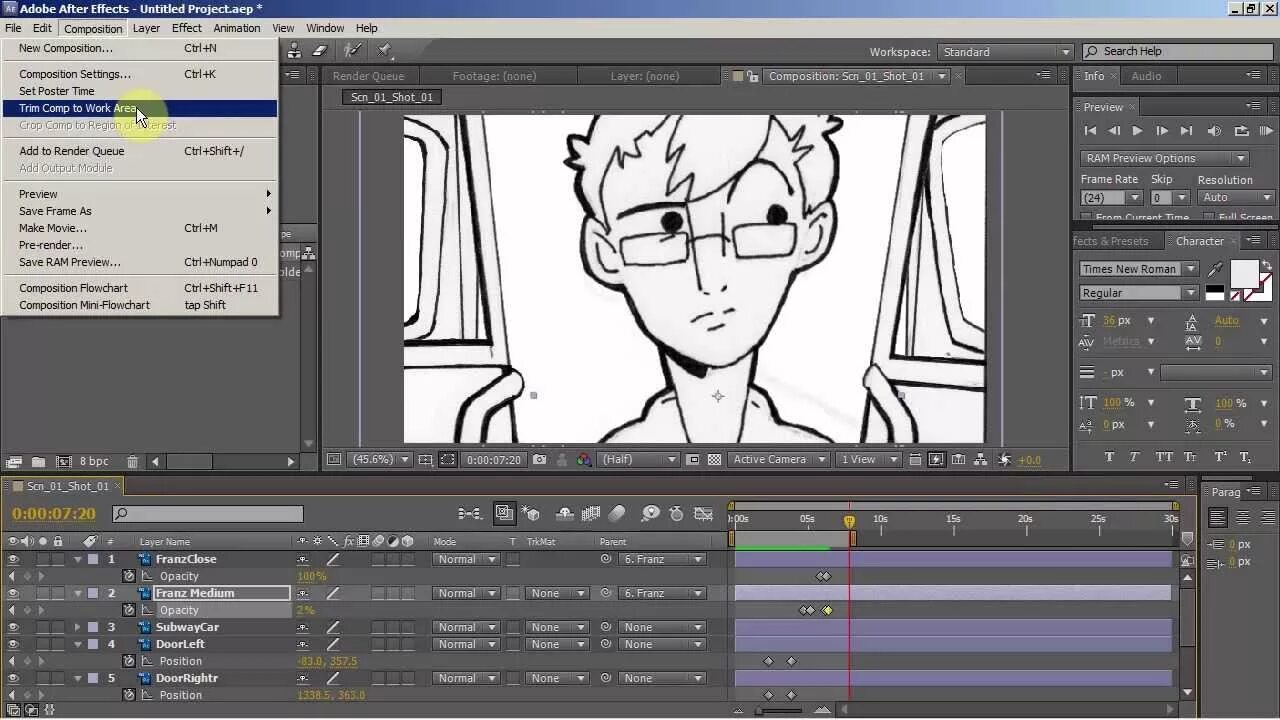Screen dimensions: 1280x720
Task: Click the Character fill color swatch
Action: point(1244,273)
